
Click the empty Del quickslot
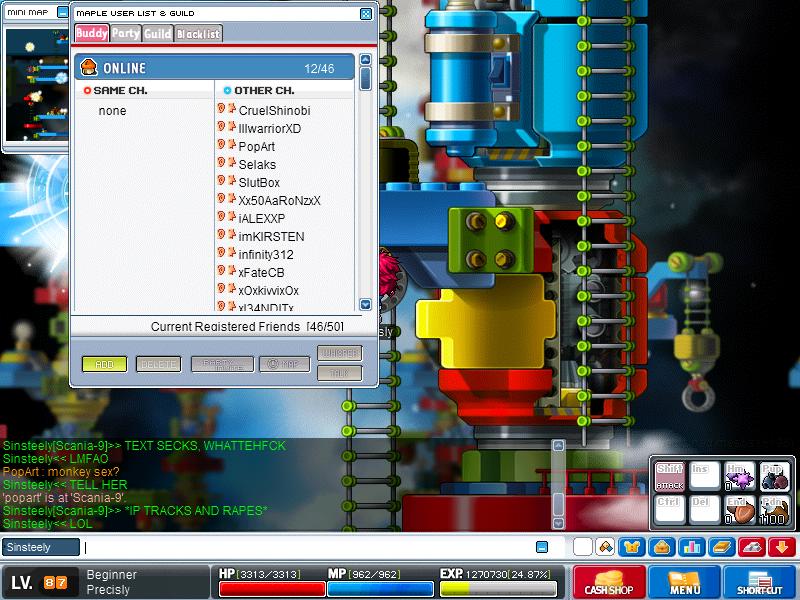click(x=705, y=509)
